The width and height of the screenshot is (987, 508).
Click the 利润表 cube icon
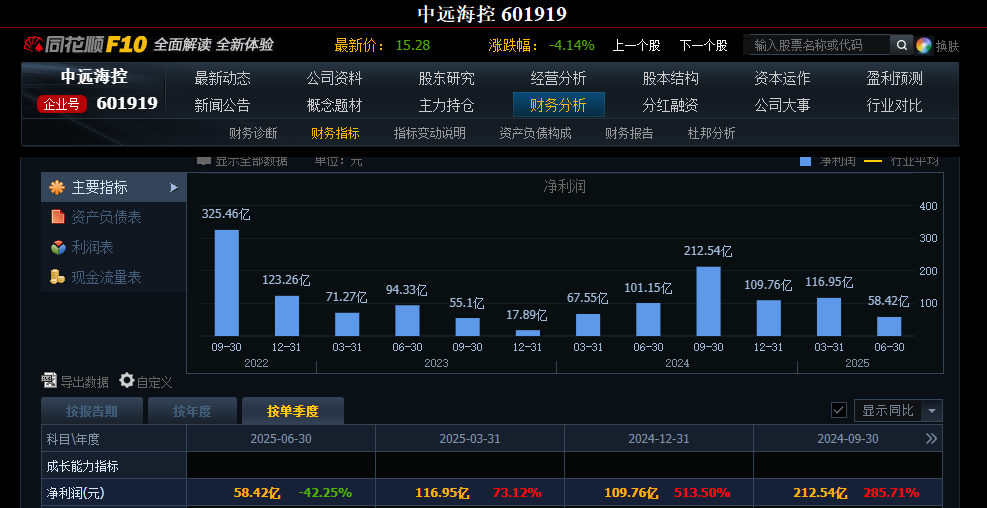[58, 247]
